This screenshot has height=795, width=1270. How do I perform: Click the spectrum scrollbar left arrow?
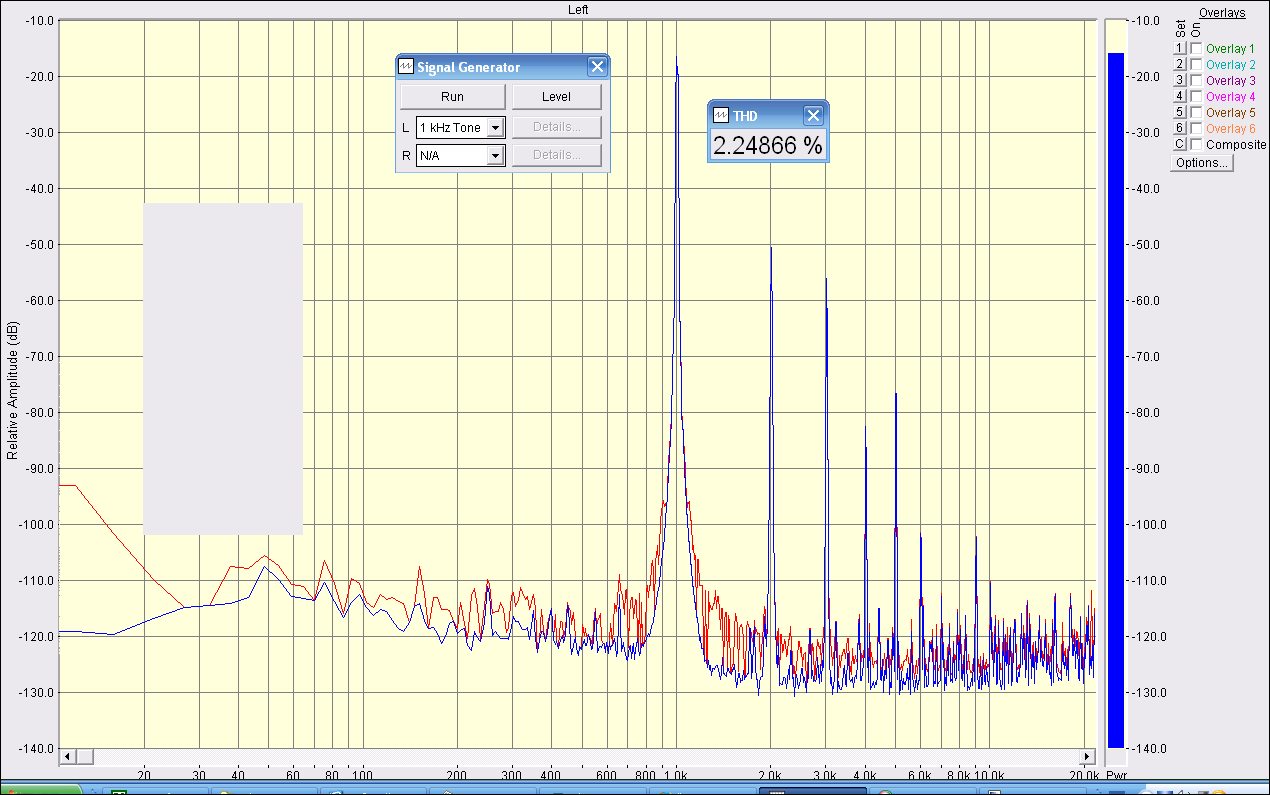click(x=67, y=755)
